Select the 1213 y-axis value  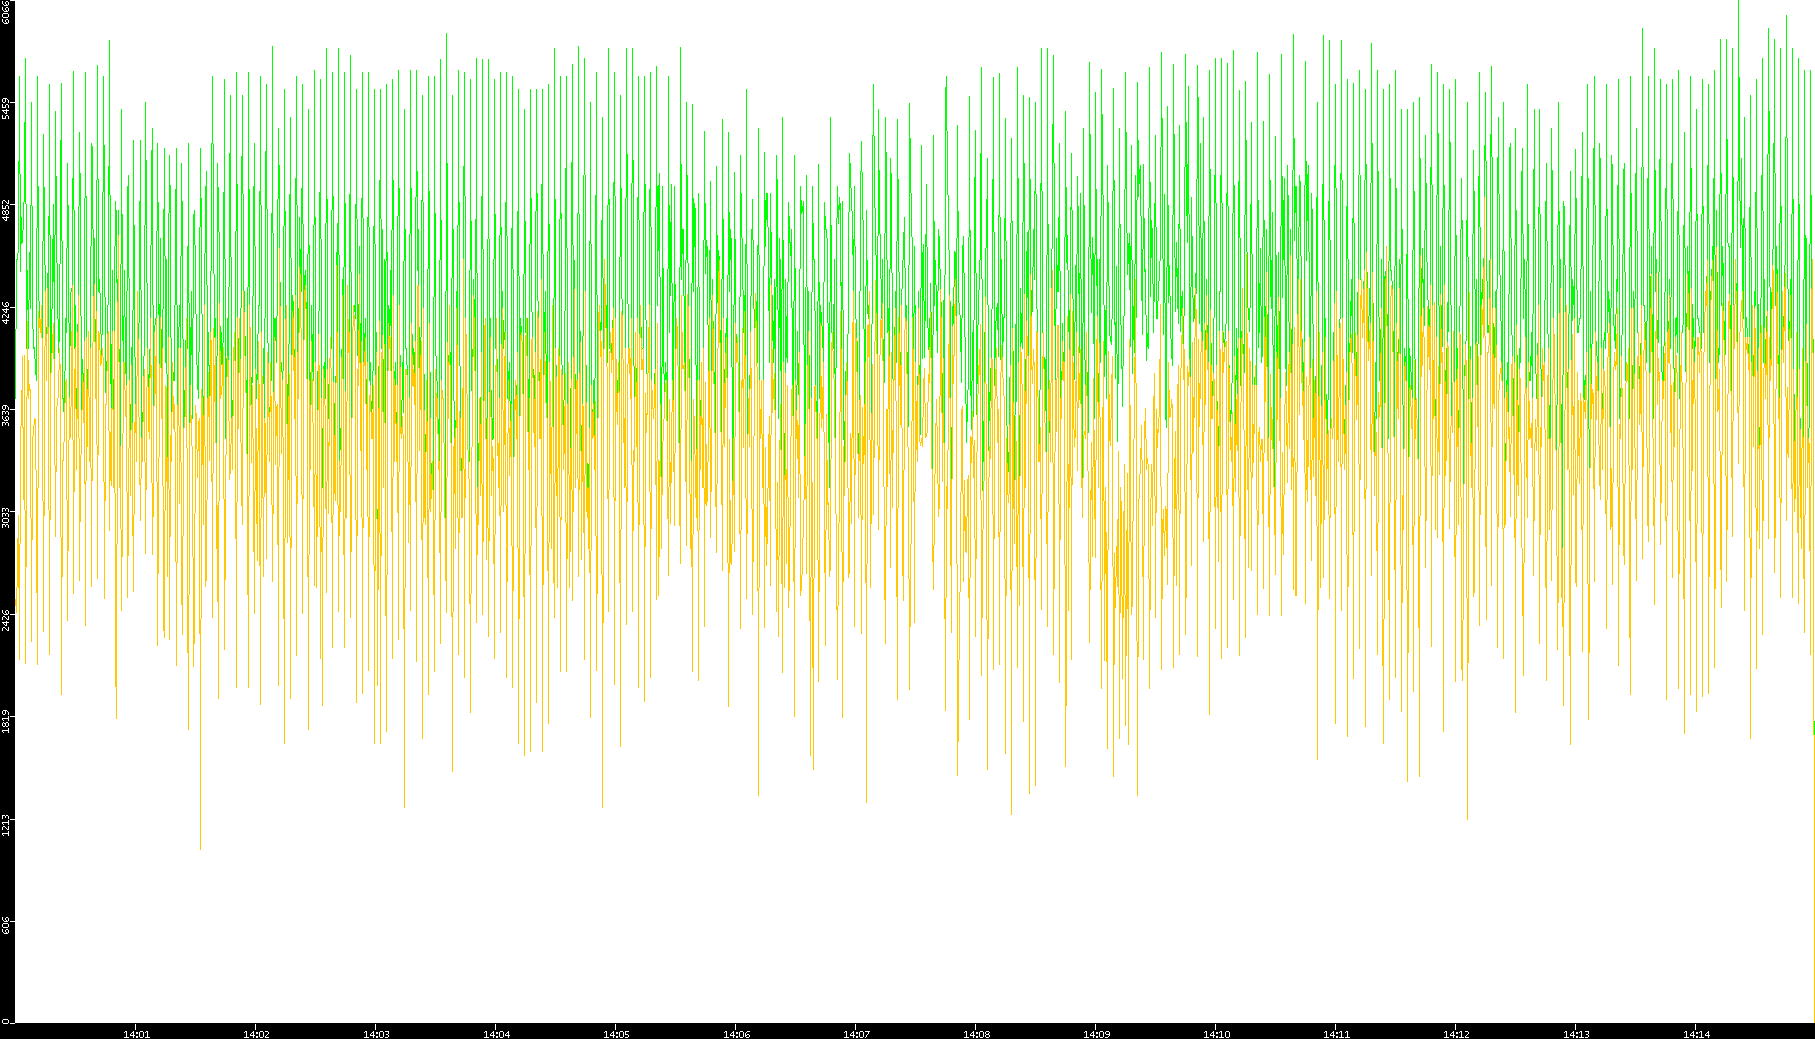pos(6,824)
